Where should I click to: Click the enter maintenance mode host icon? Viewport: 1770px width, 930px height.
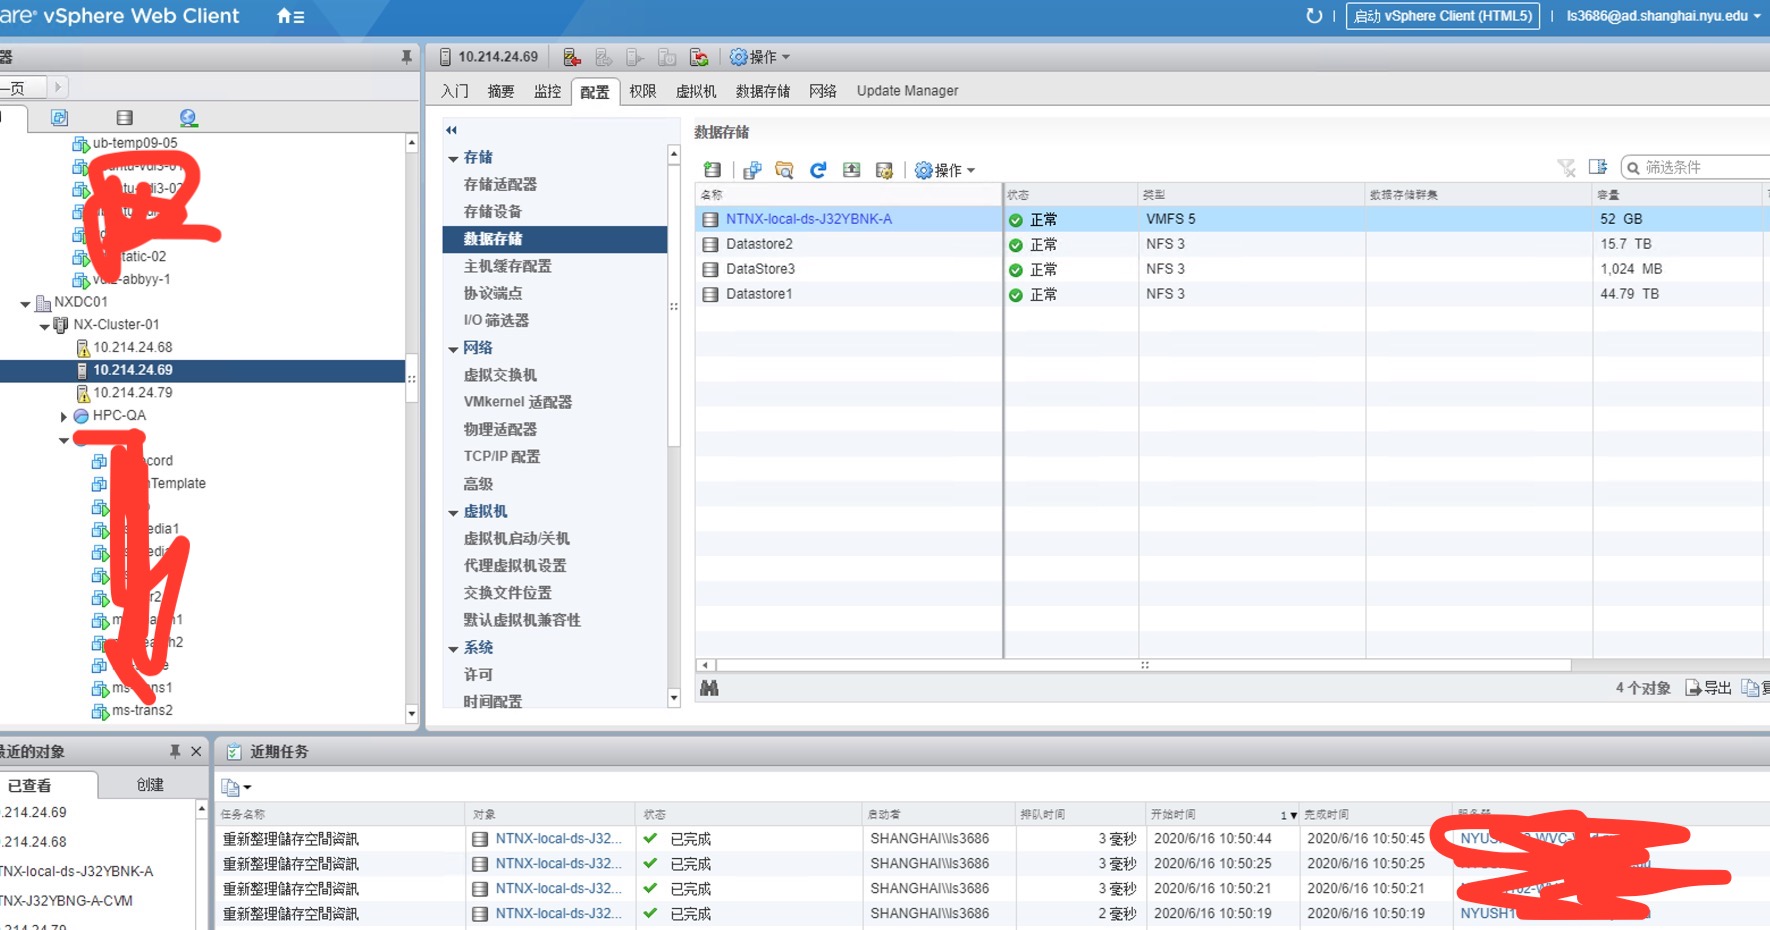[571, 57]
